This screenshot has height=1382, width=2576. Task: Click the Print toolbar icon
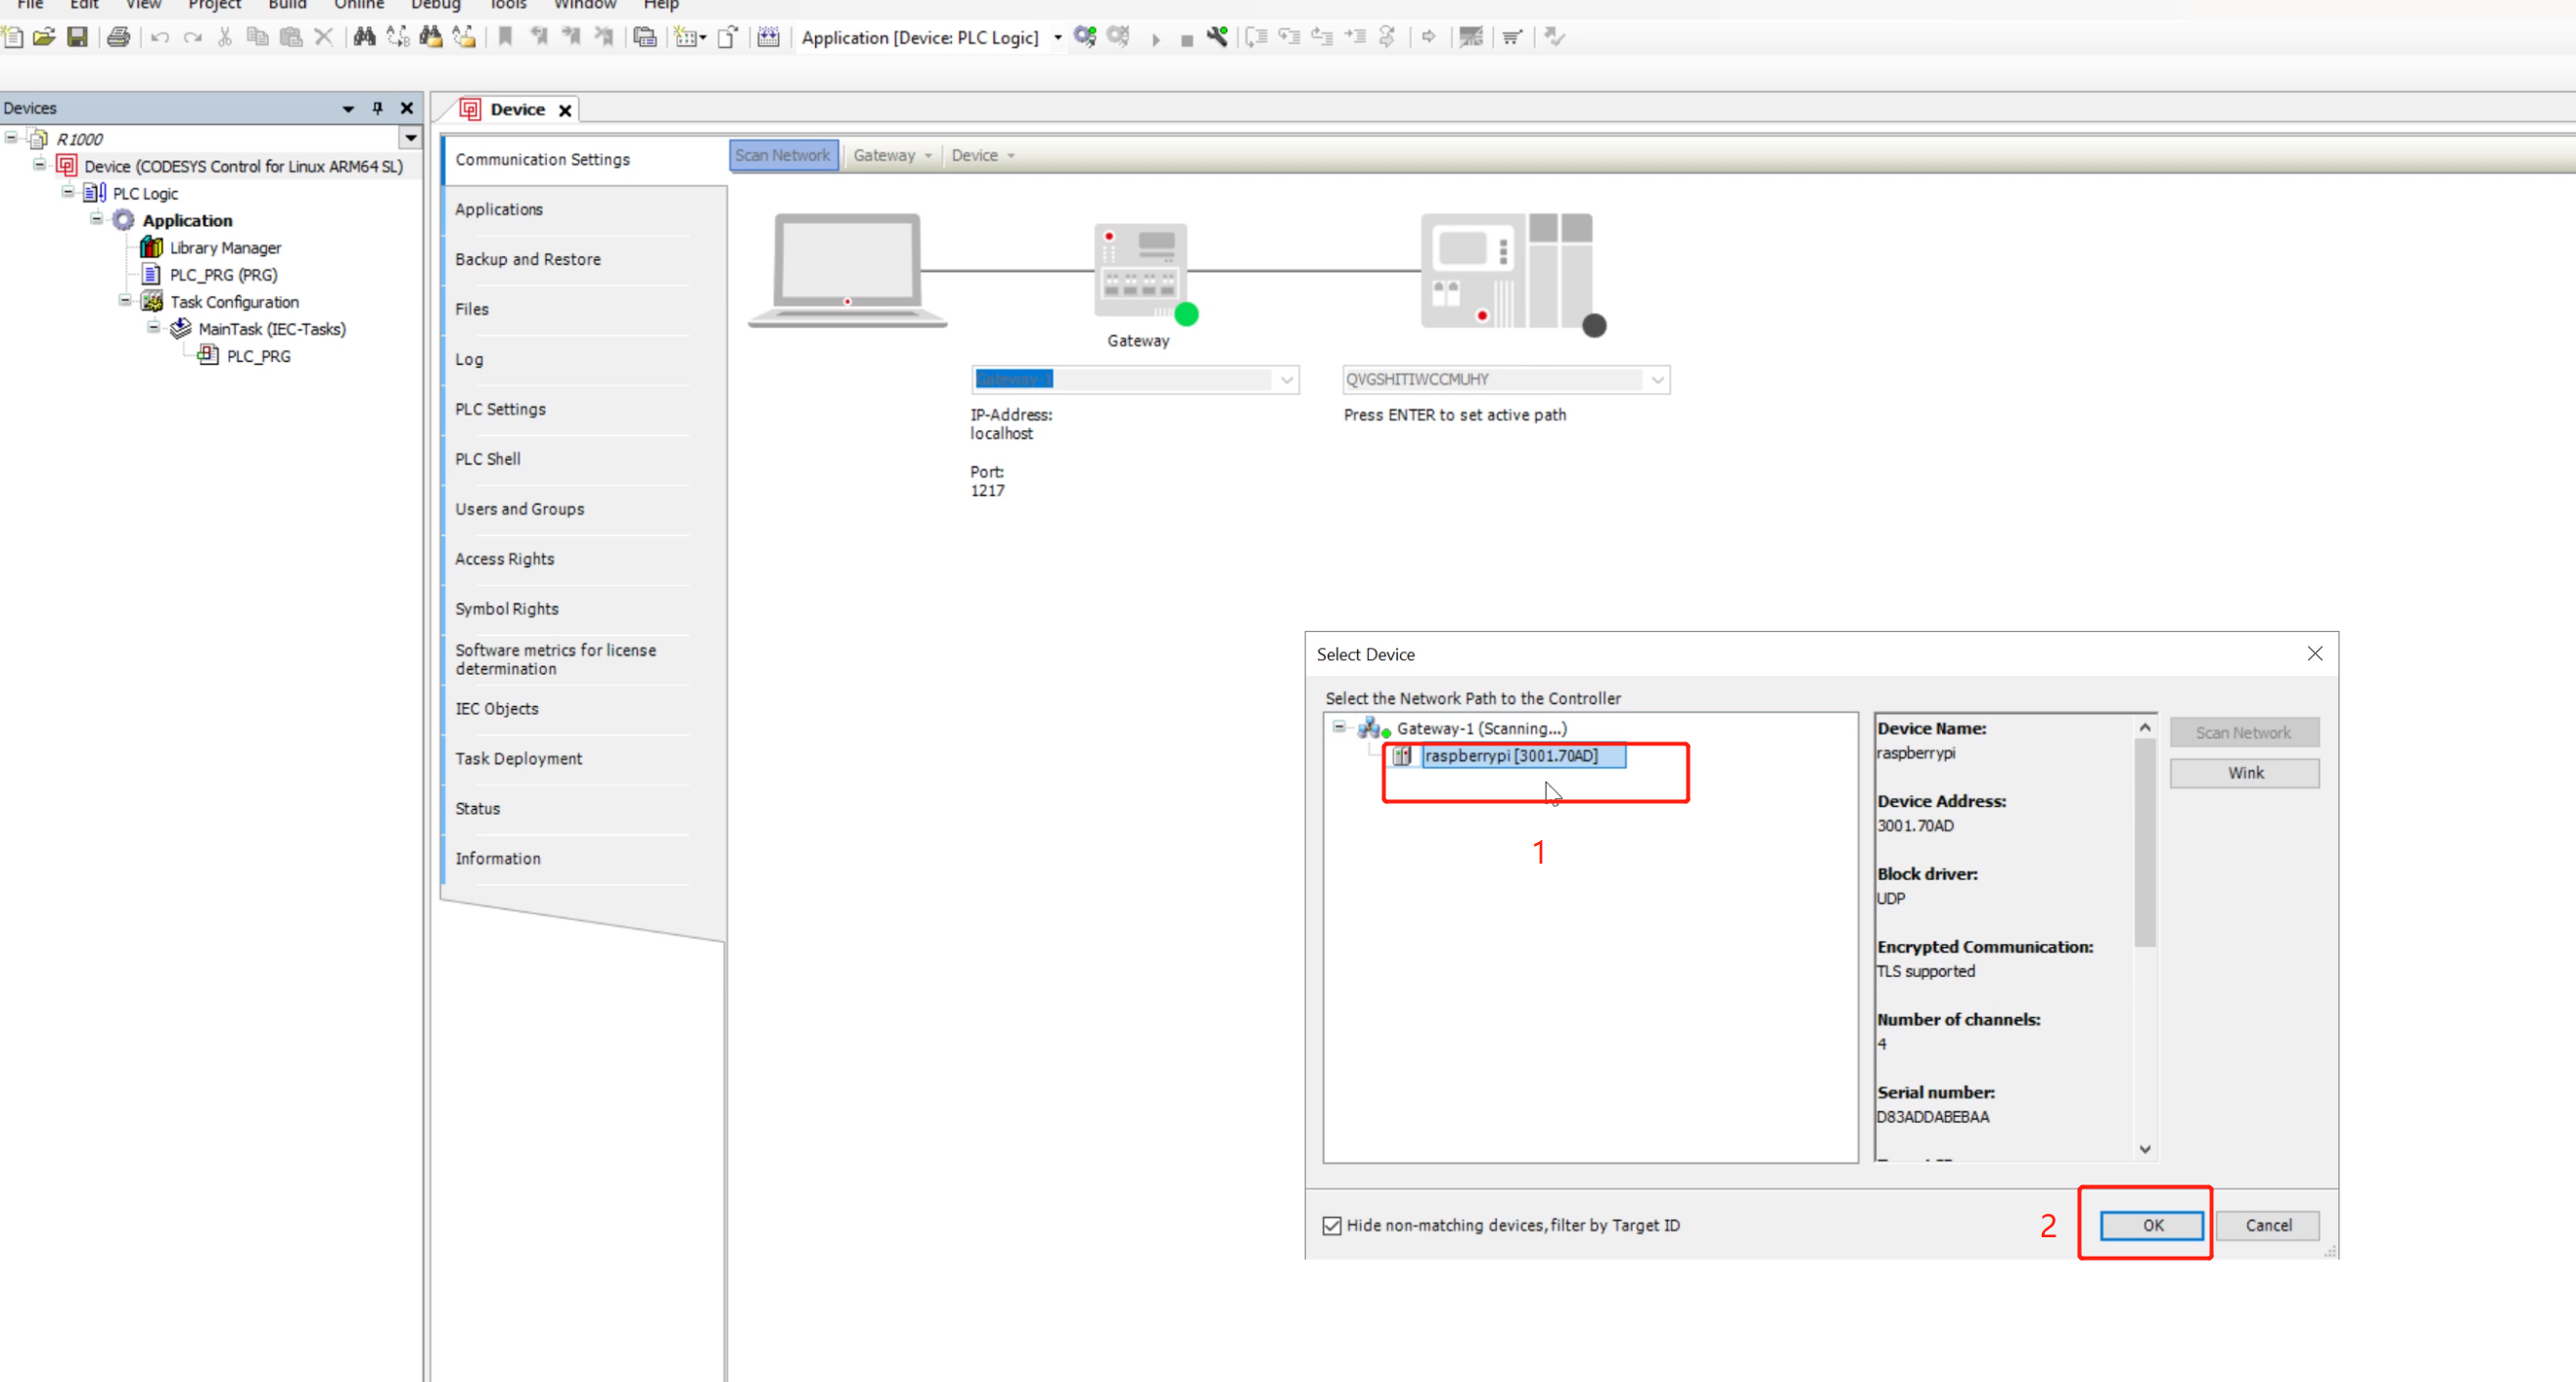(119, 37)
